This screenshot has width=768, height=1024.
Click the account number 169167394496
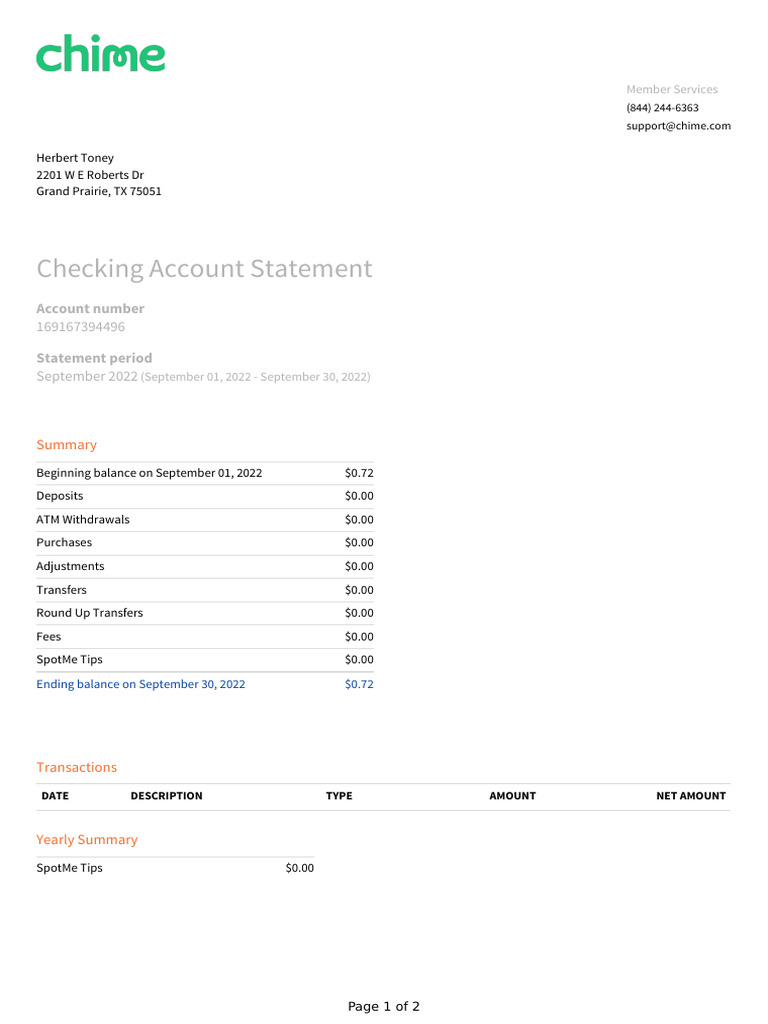click(81, 327)
